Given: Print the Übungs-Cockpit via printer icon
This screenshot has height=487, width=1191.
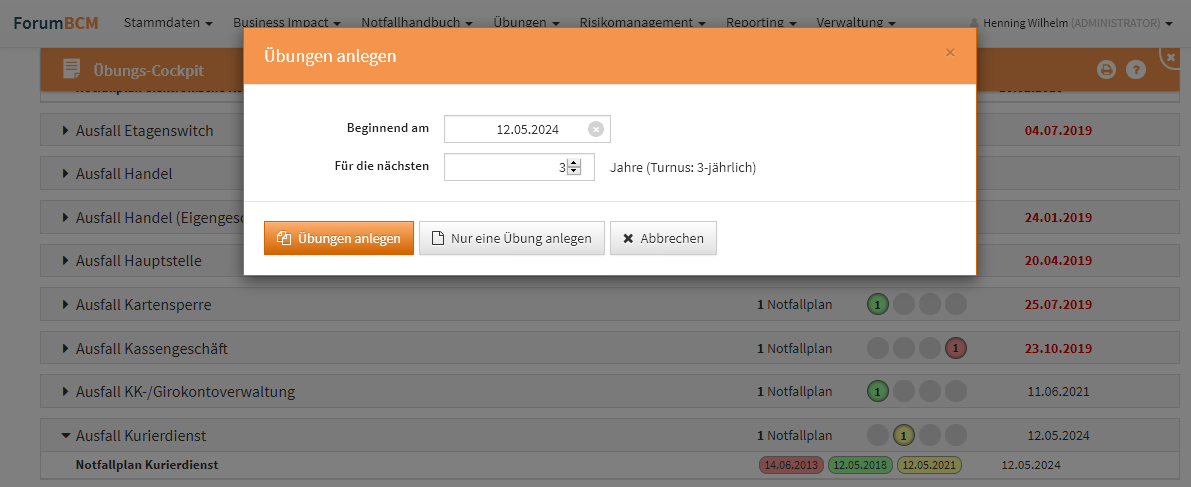Looking at the screenshot, I should tap(1107, 70).
